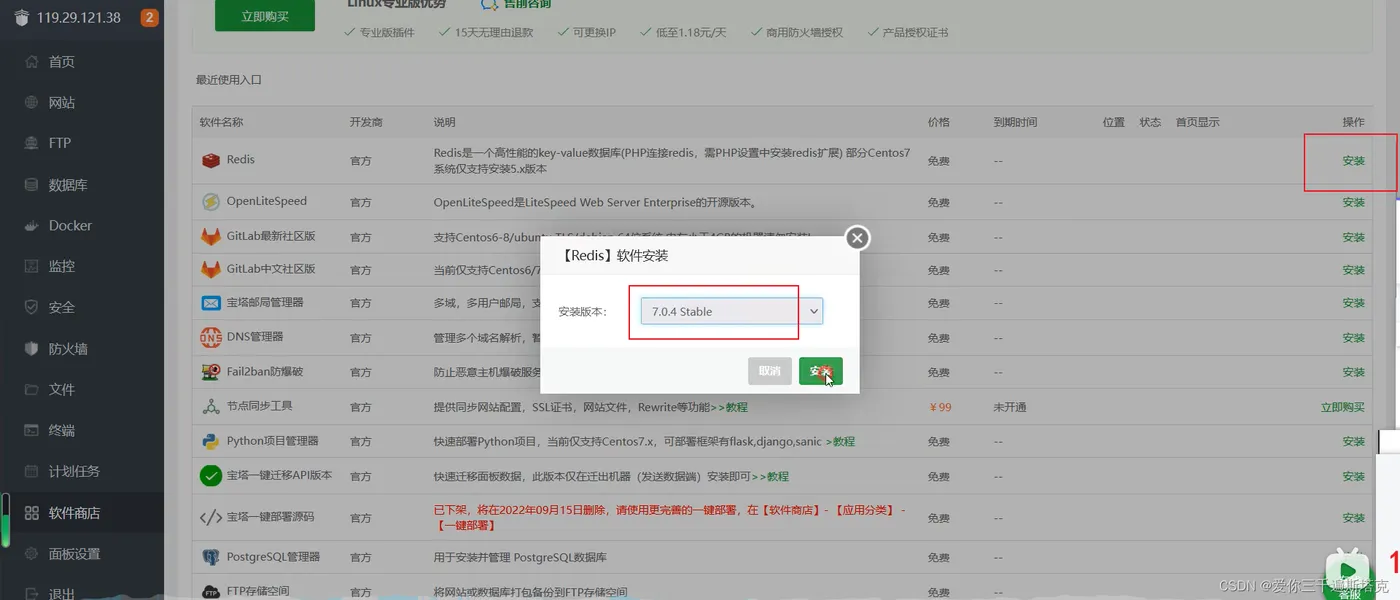1400x600 pixels.
Task: Click the Fail2ban防爆破 icon
Action: click(210, 372)
